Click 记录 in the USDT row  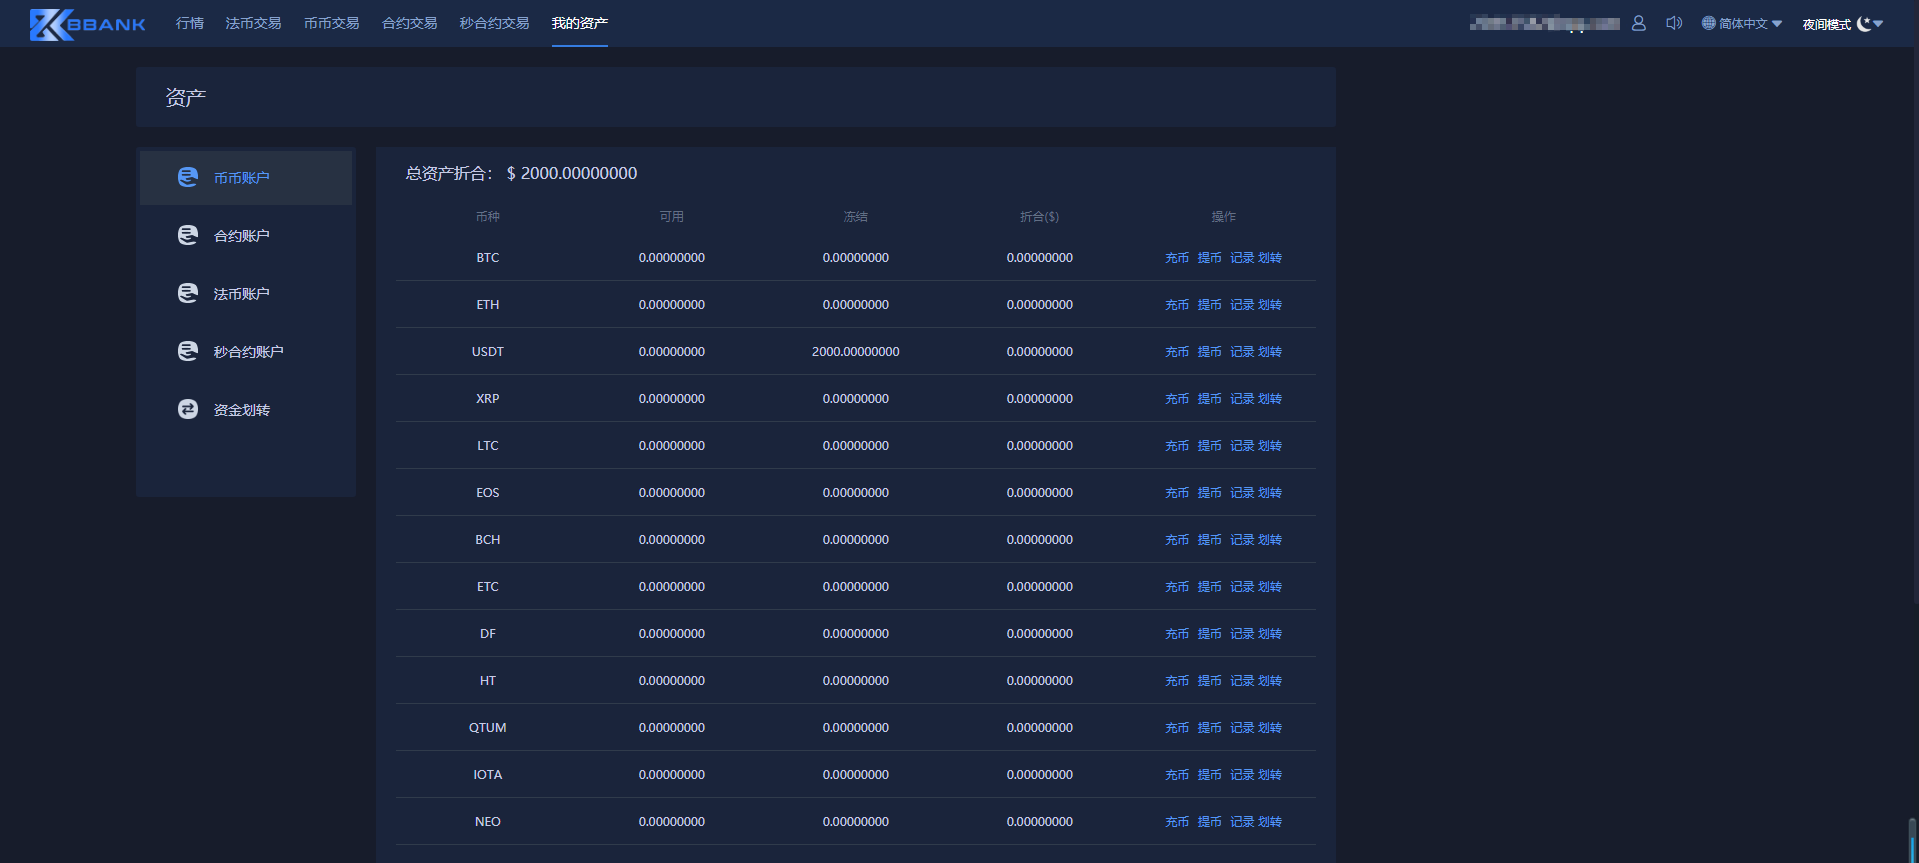[x=1242, y=352]
